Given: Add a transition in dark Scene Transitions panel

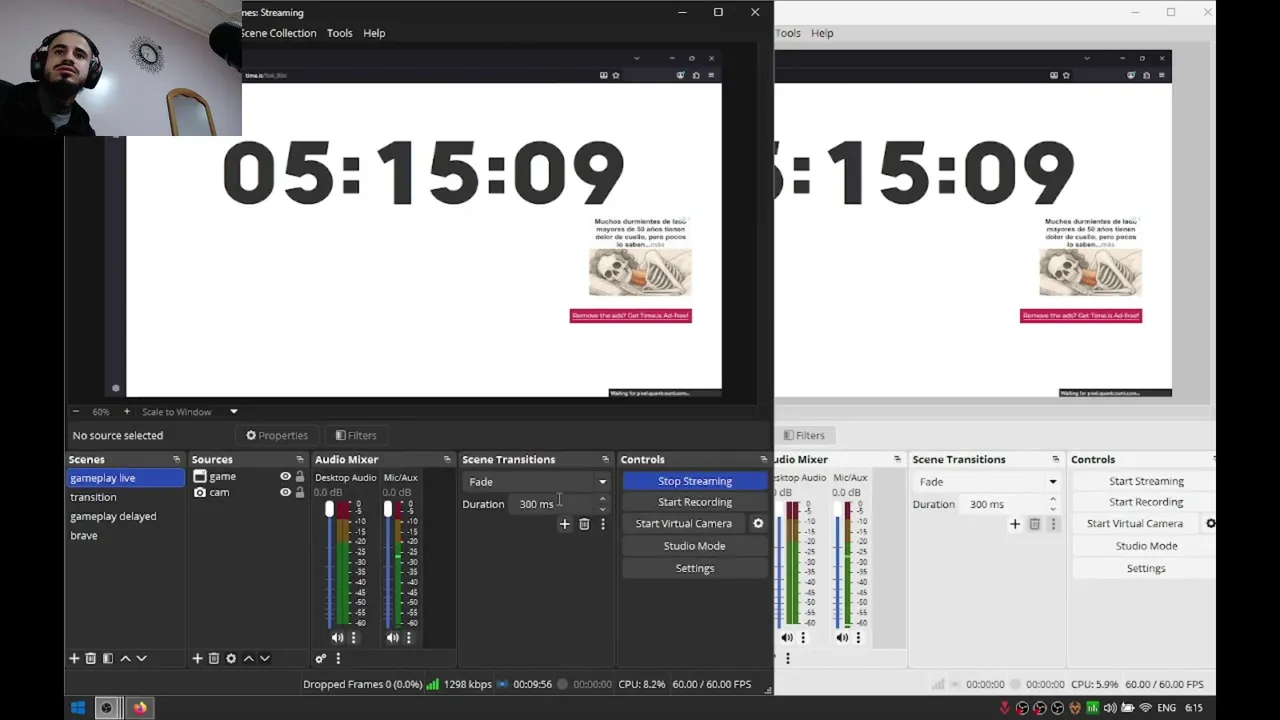Looking at the screenshot, I should (565, 524).
